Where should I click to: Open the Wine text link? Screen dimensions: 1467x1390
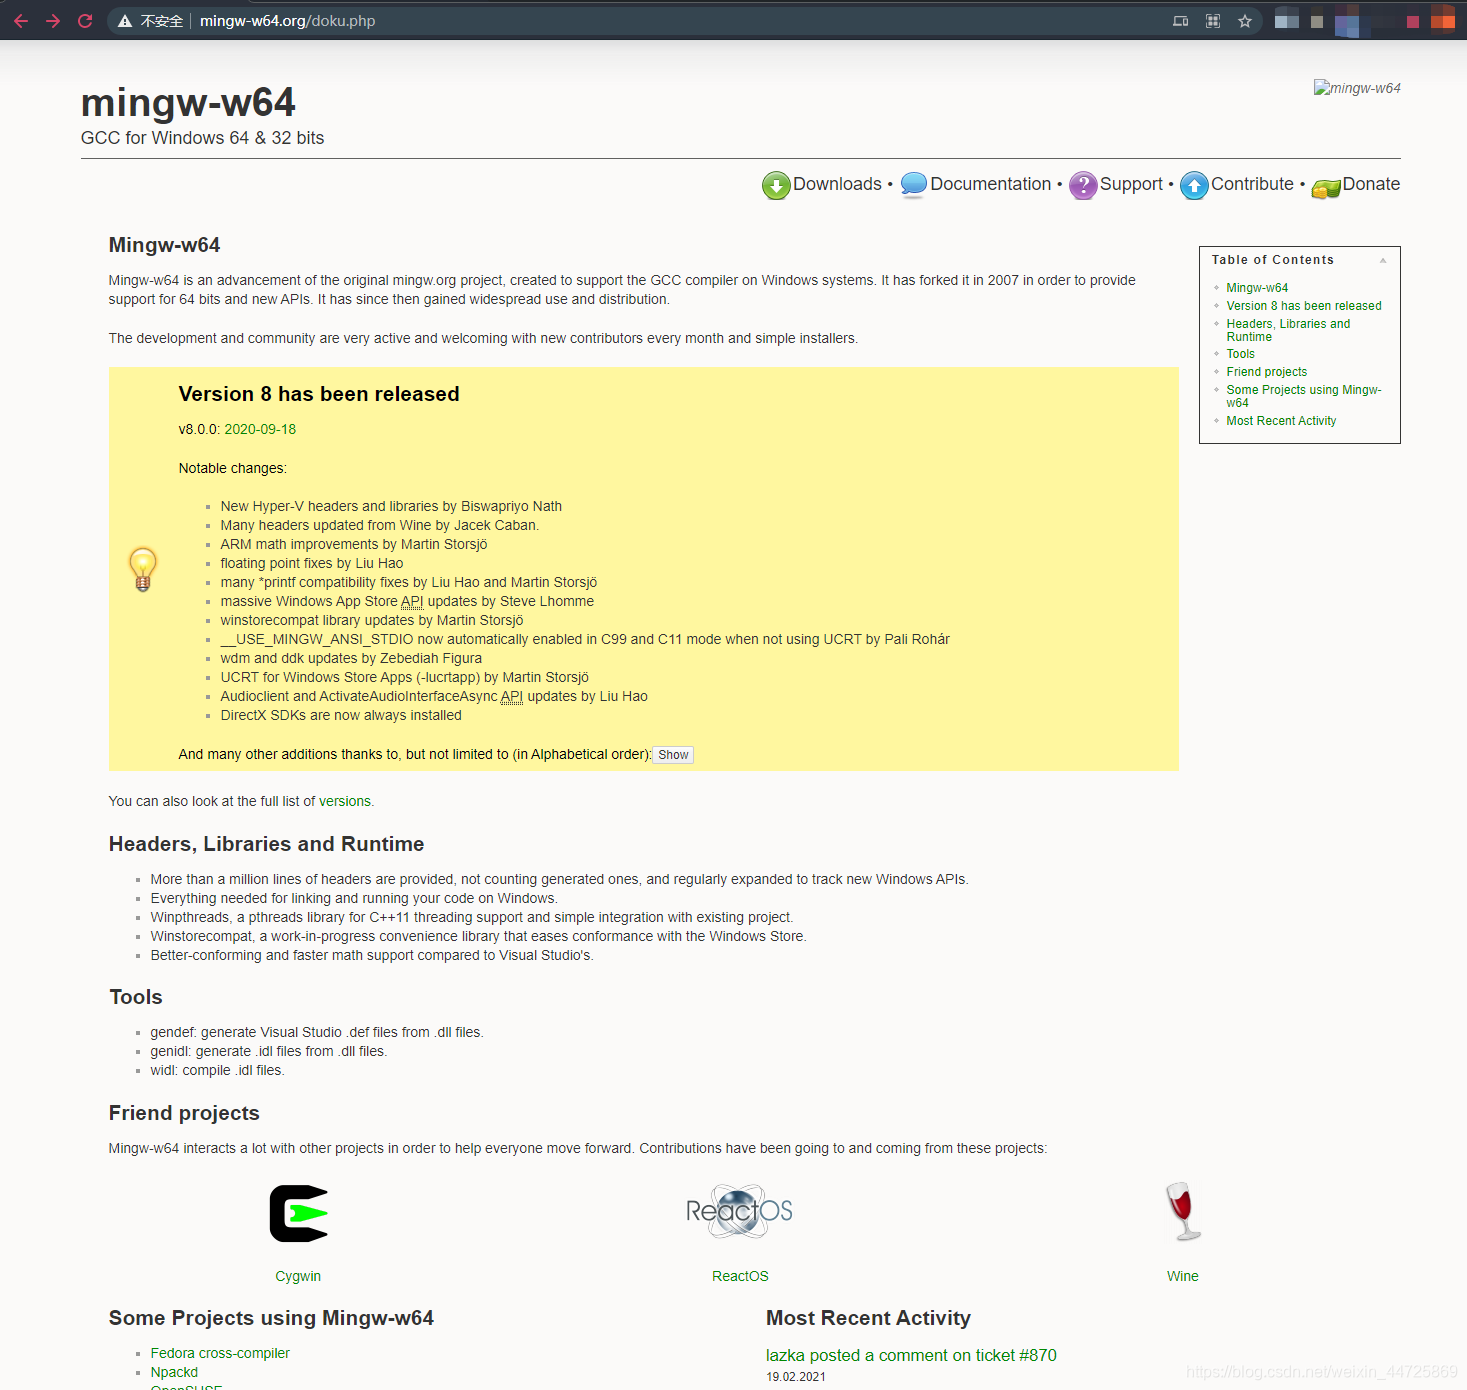click(1182, 1276)
